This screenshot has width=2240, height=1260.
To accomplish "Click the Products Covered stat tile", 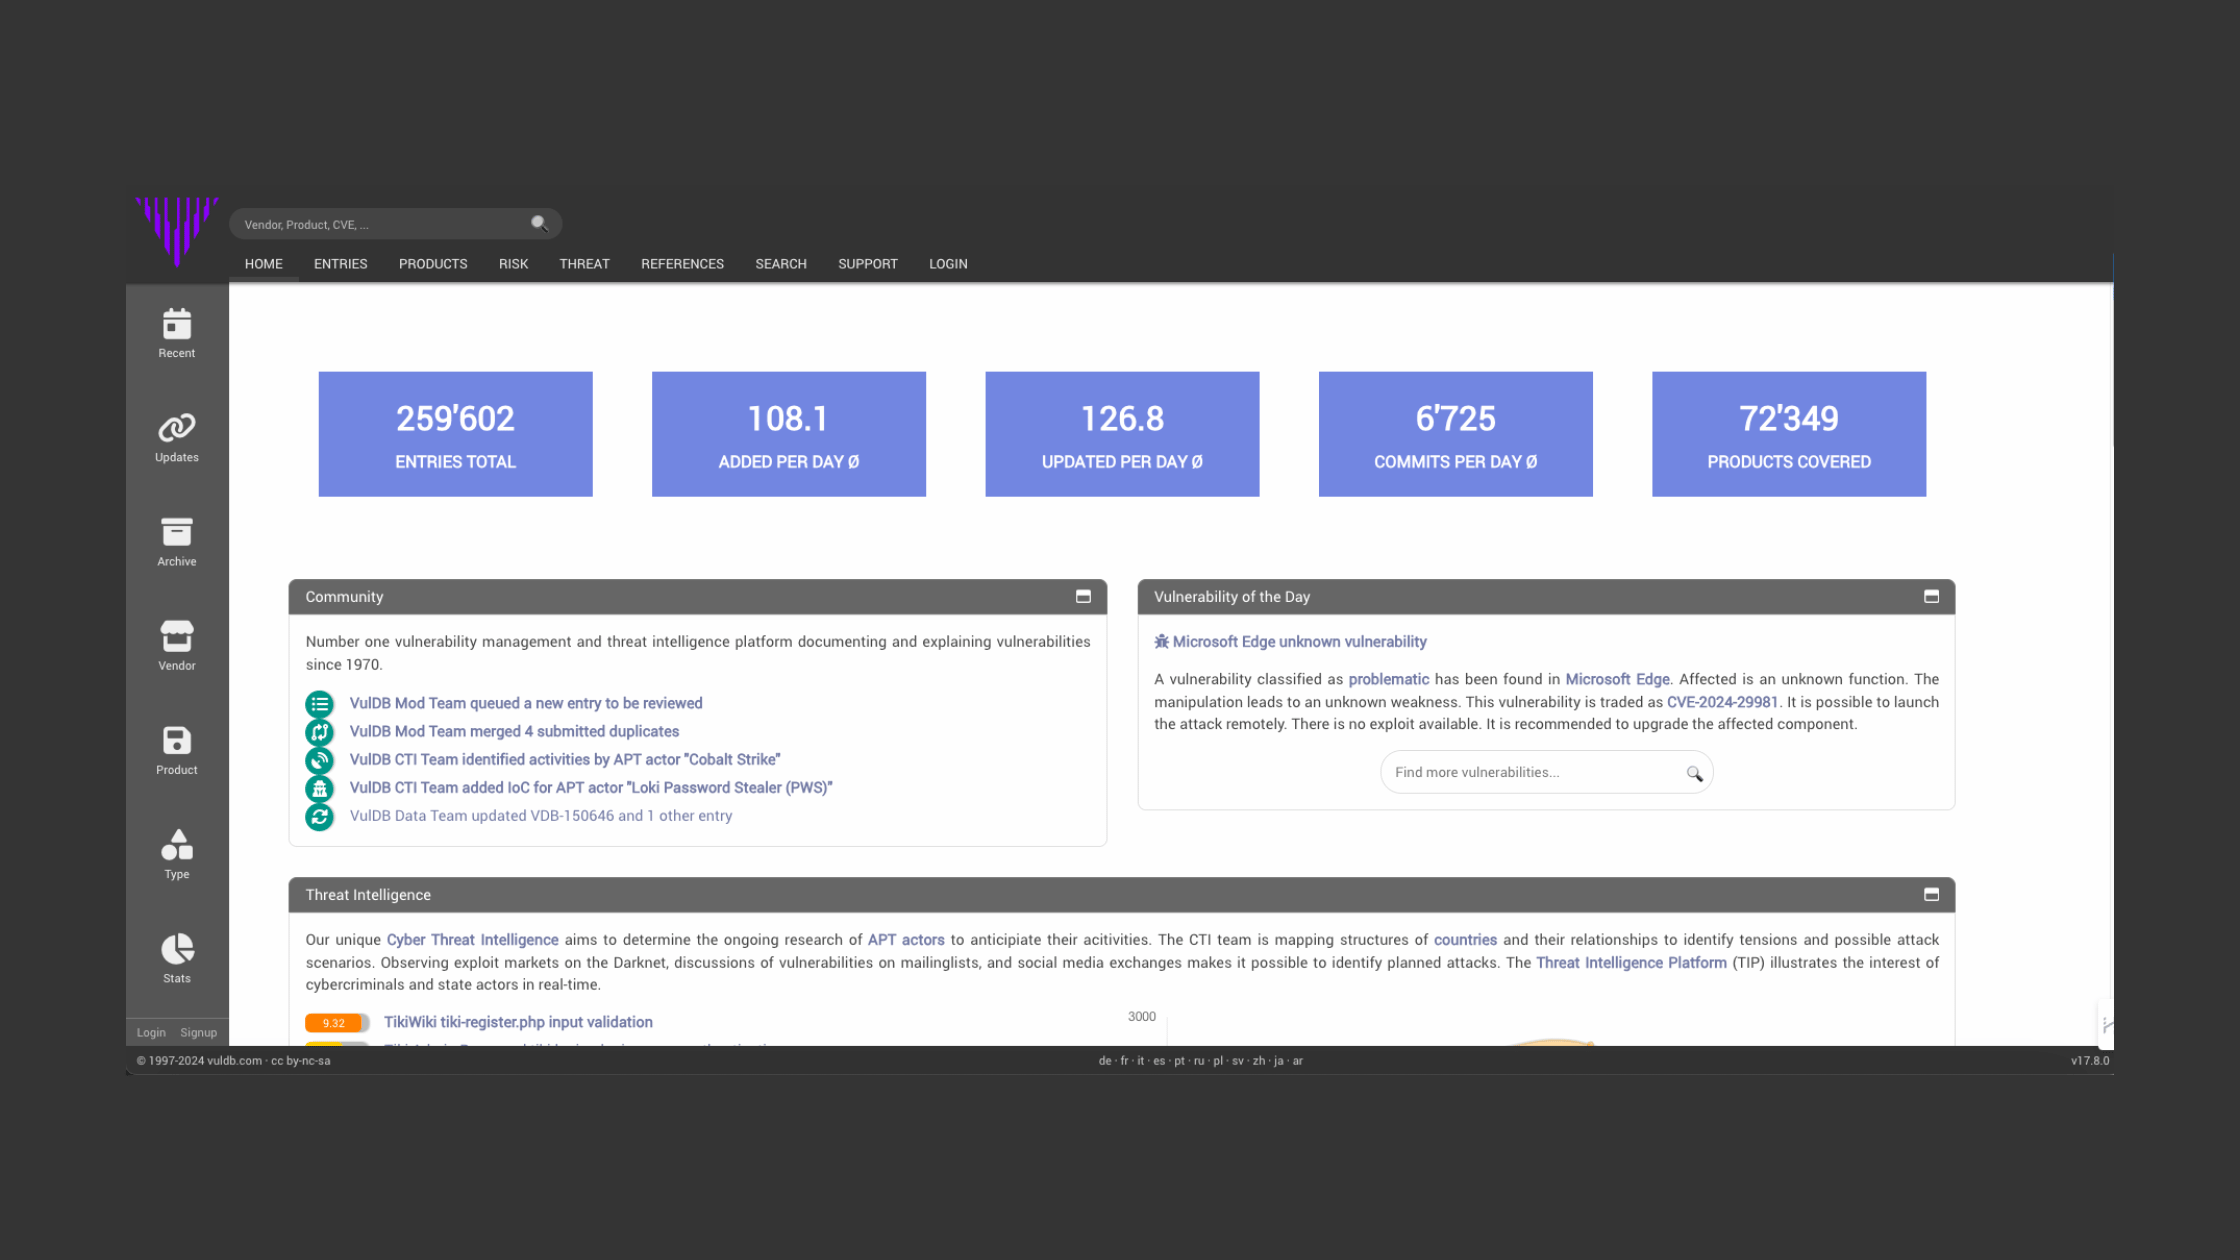I will tap(1789, 434).
